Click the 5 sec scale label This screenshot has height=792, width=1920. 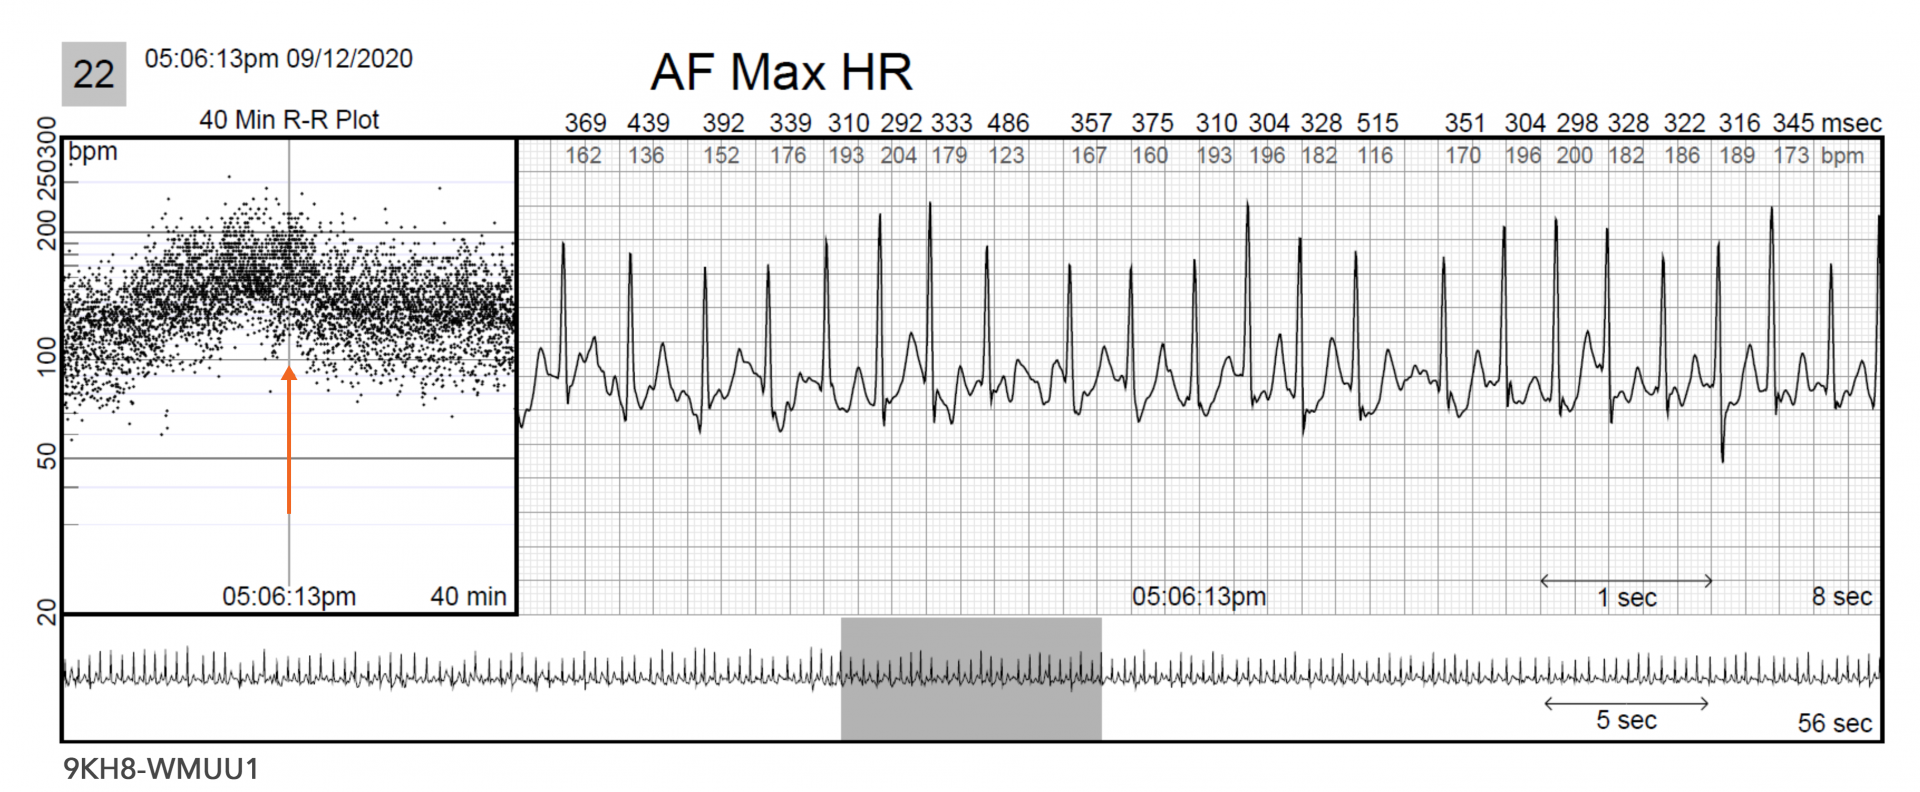point(1627,720)
